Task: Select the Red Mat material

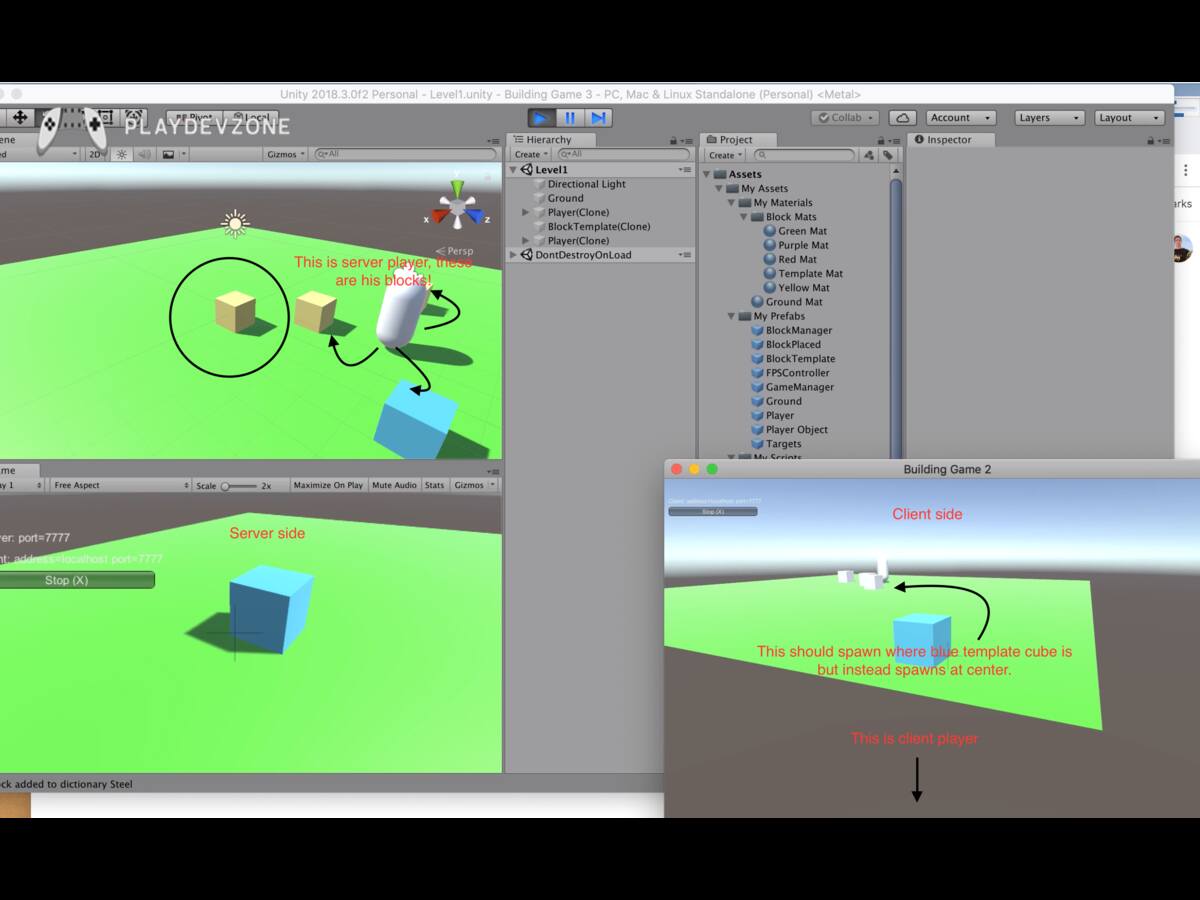Action: [x=797, y=259]
